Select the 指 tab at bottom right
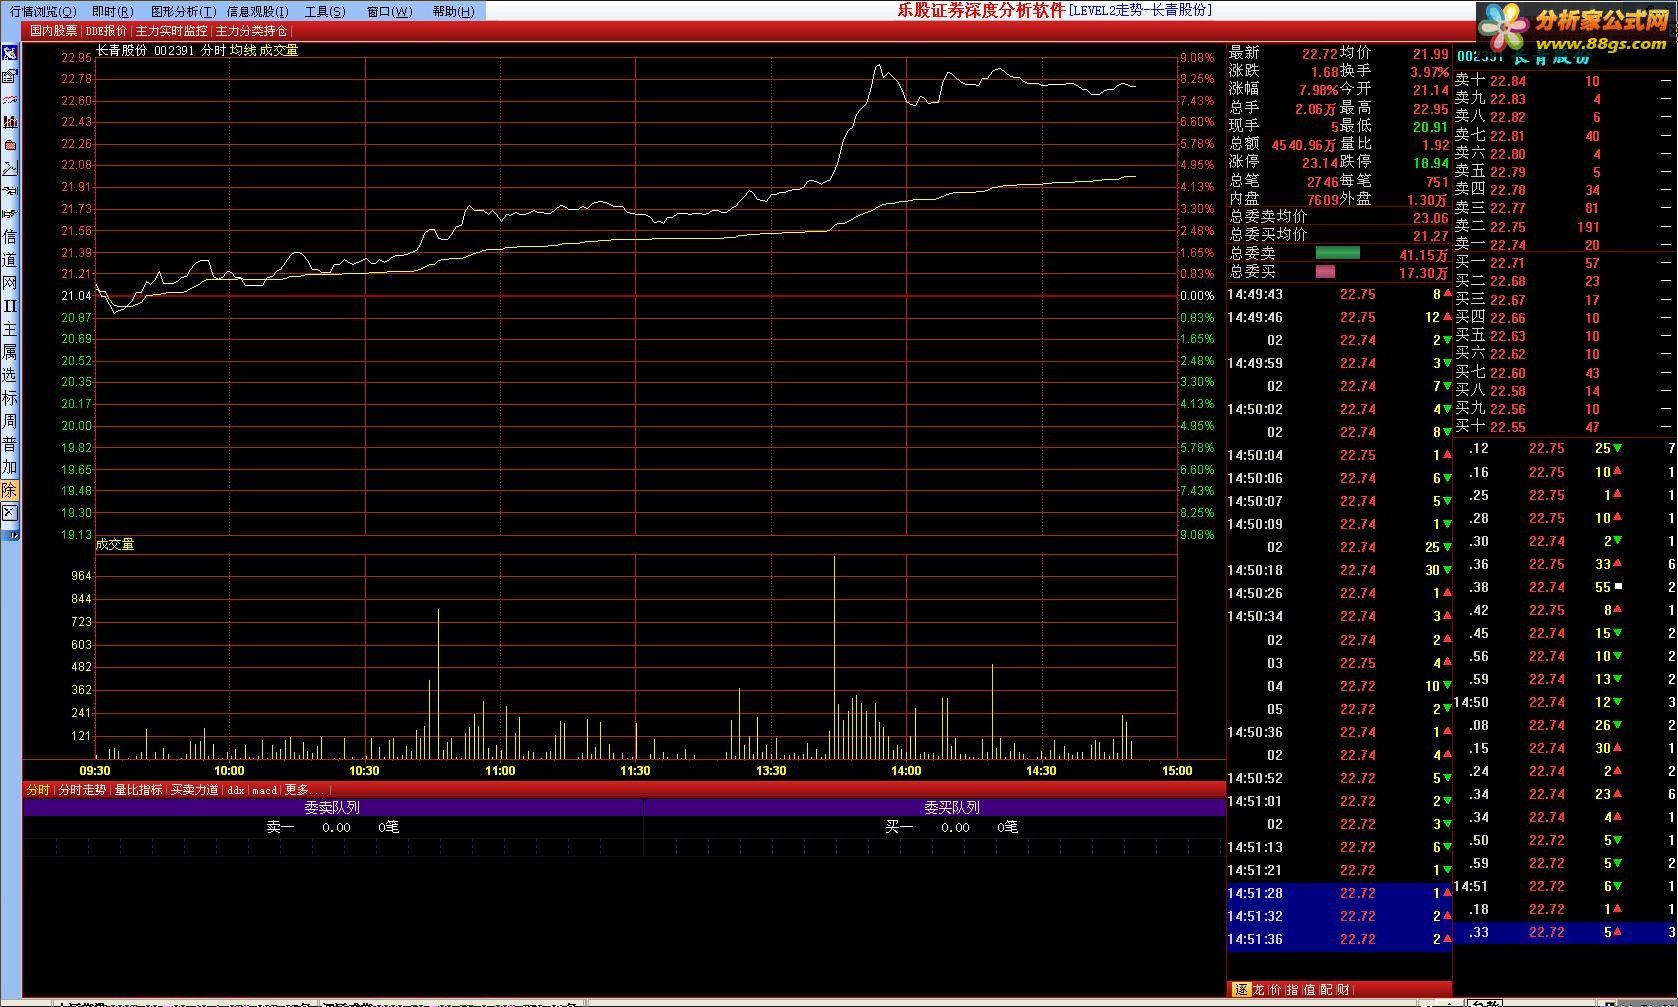1678x1007 pixels. [1292, 990]
